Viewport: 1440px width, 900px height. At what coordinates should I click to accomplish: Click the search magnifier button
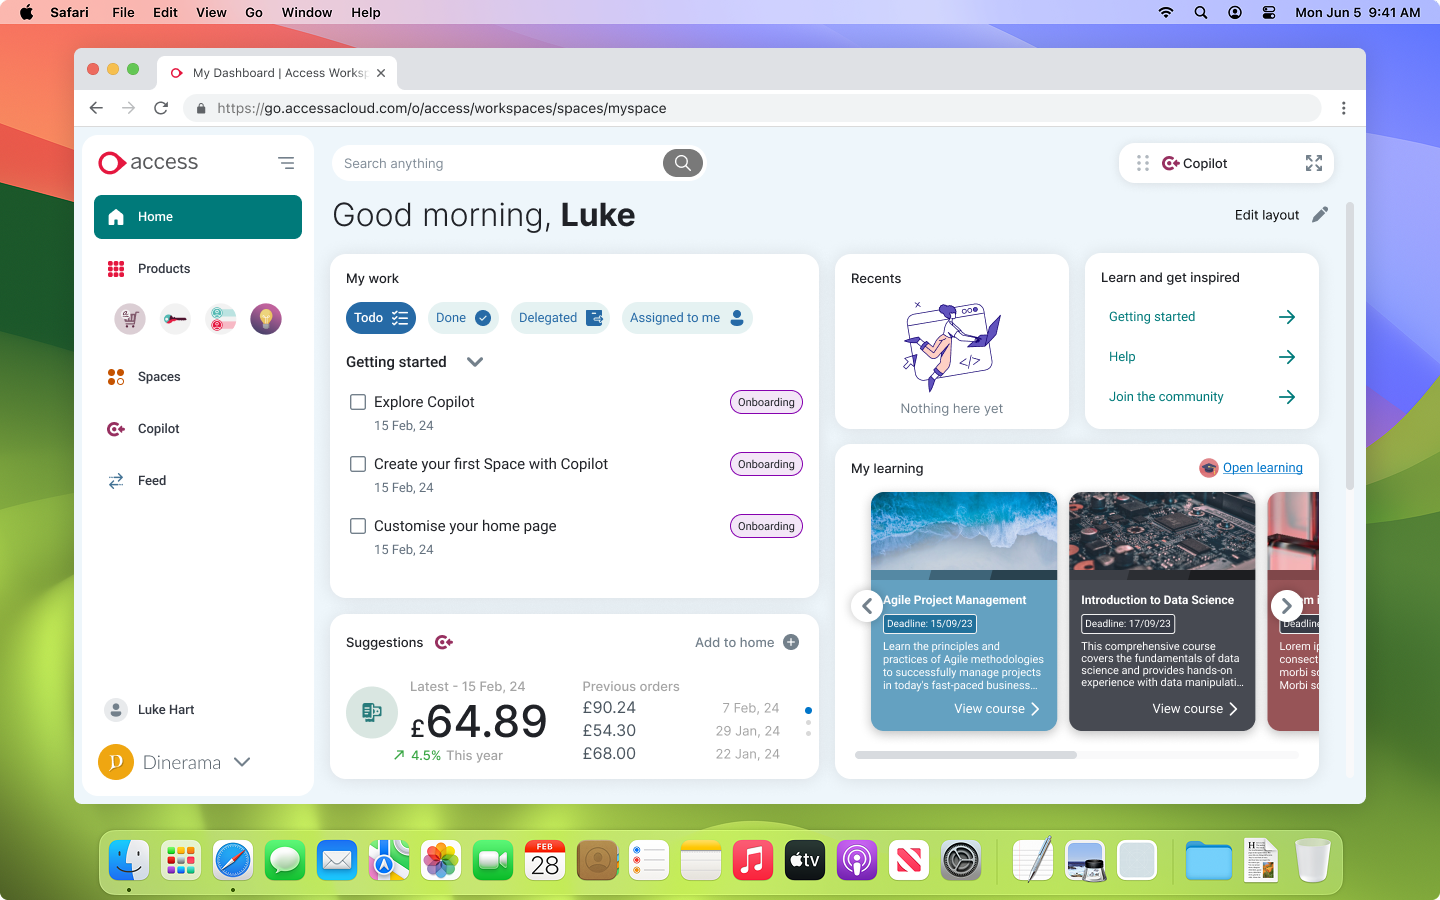pos(682,163)
